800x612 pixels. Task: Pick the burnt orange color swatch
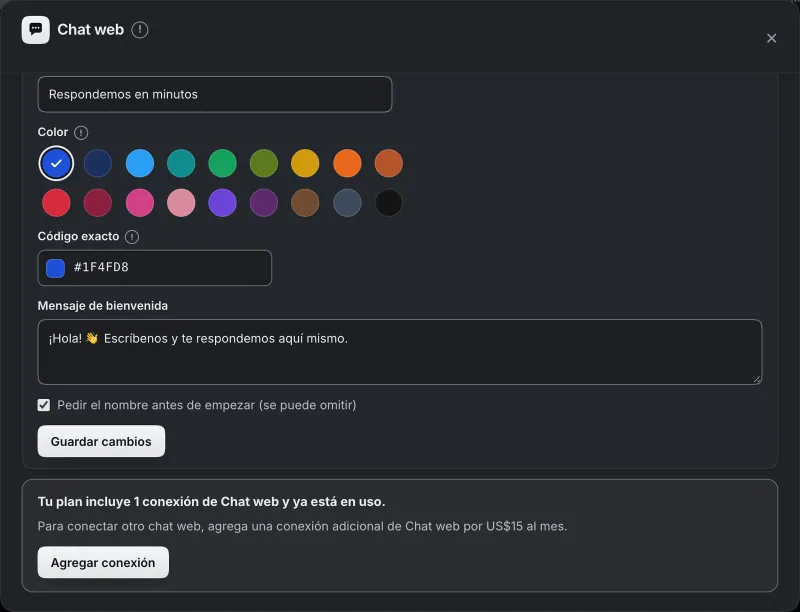coord(389,163)
